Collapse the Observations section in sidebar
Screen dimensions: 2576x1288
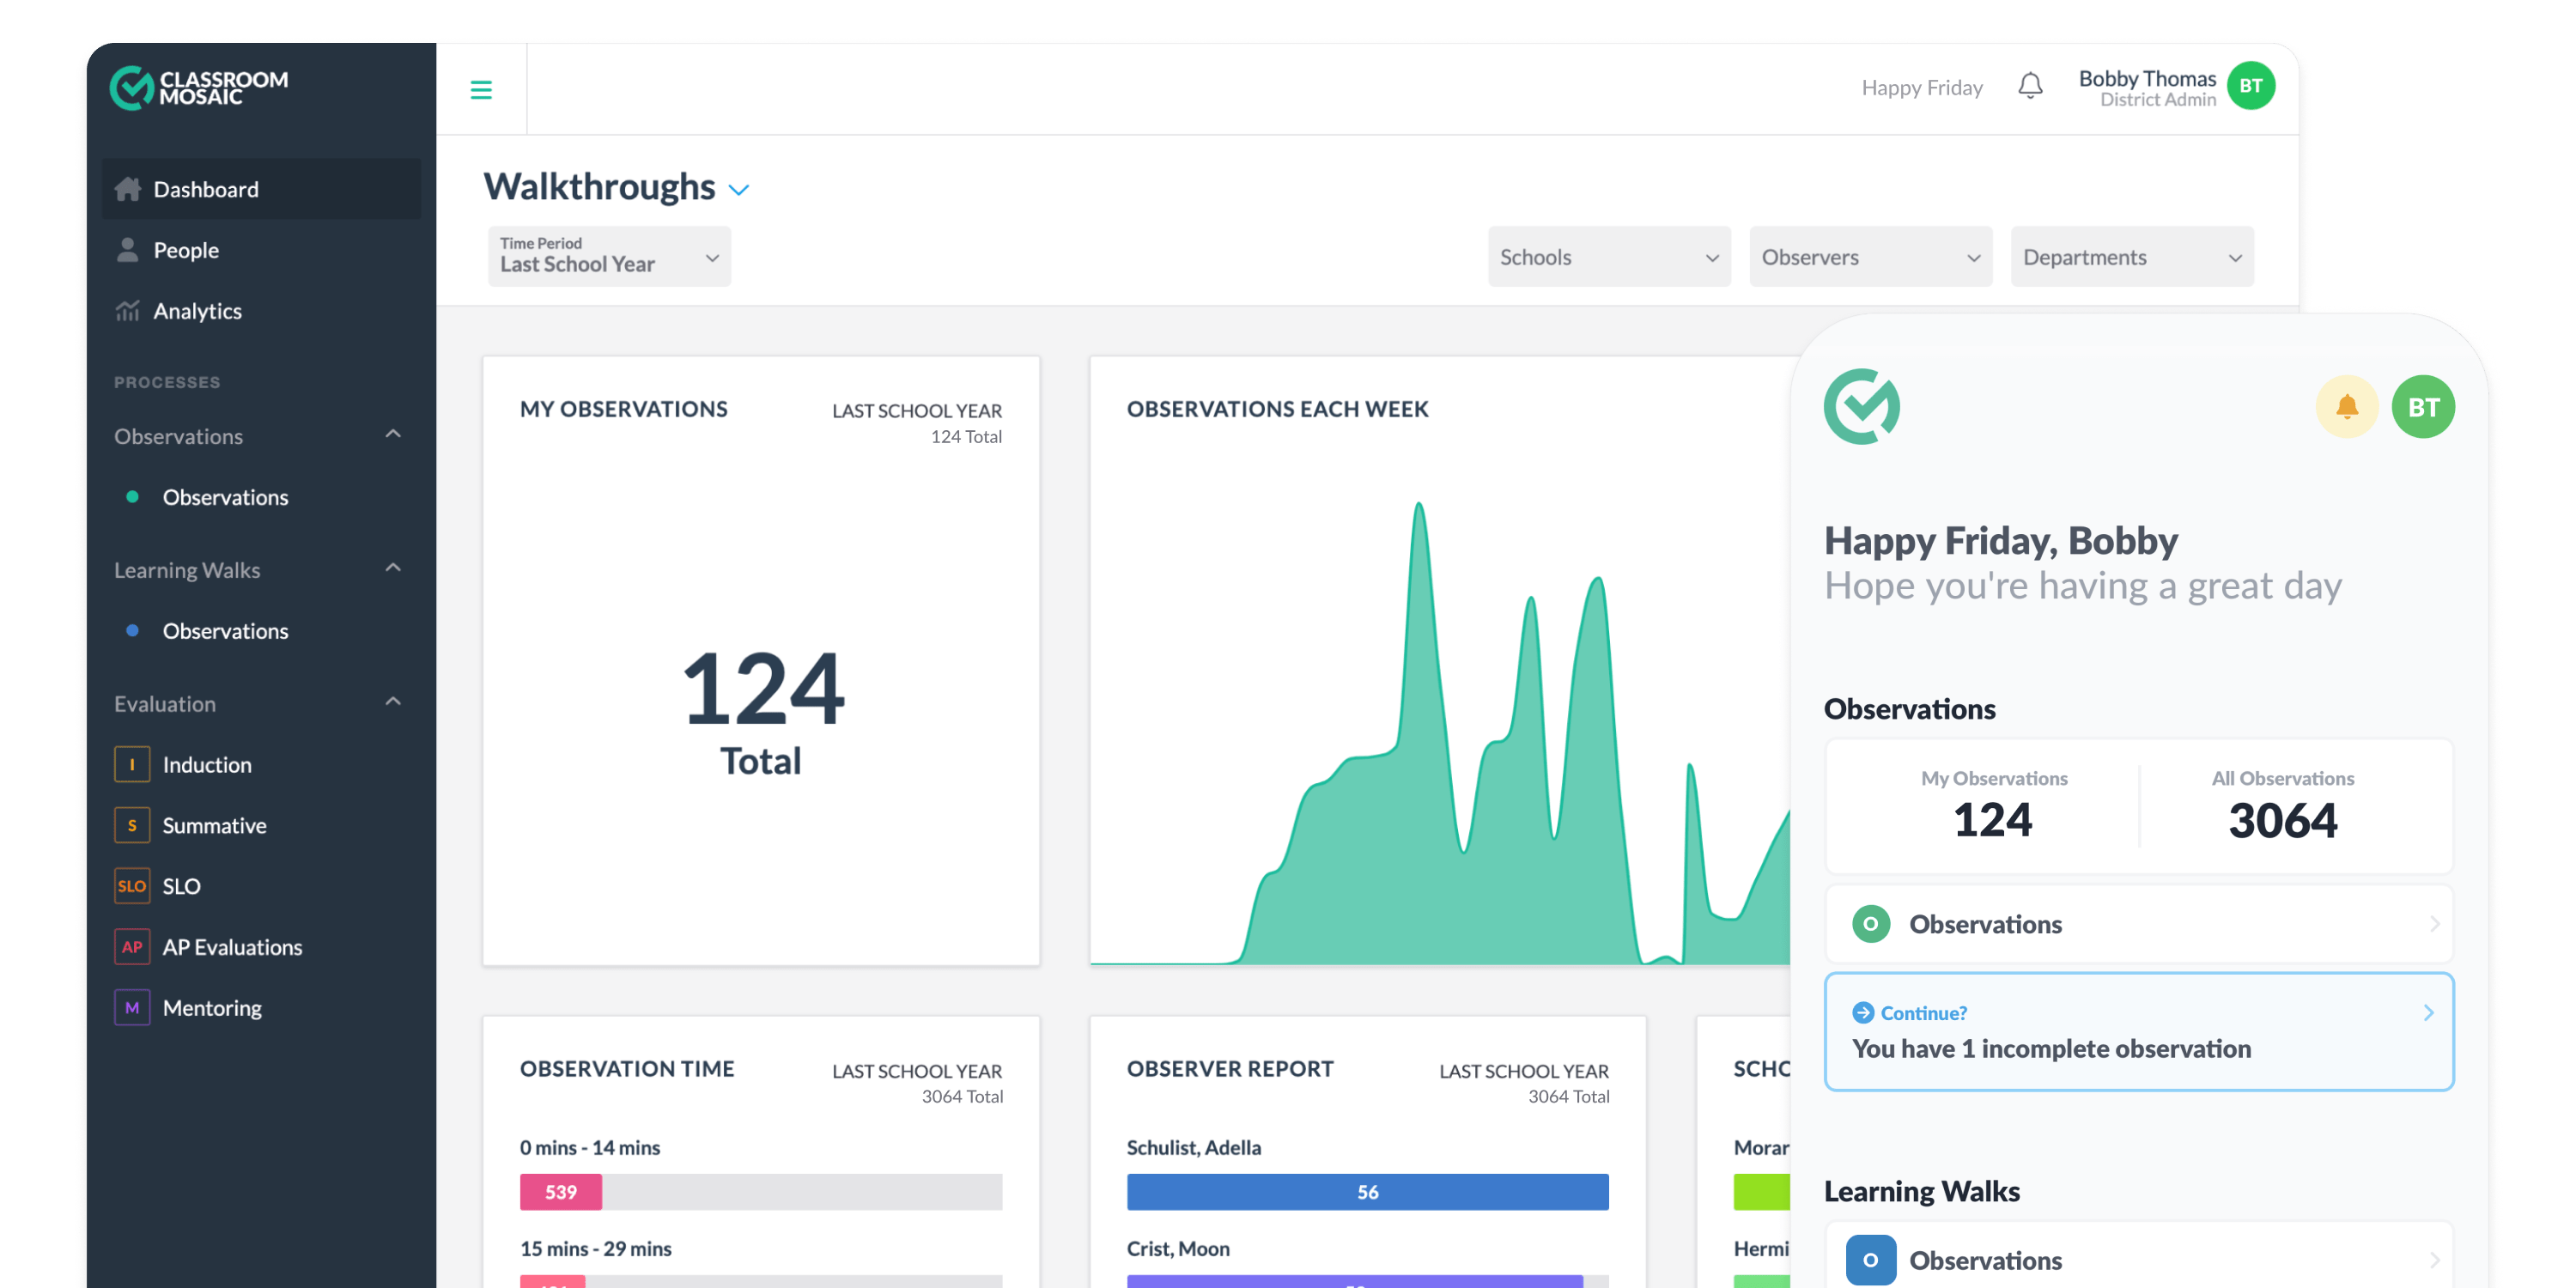tap(393, 435)
